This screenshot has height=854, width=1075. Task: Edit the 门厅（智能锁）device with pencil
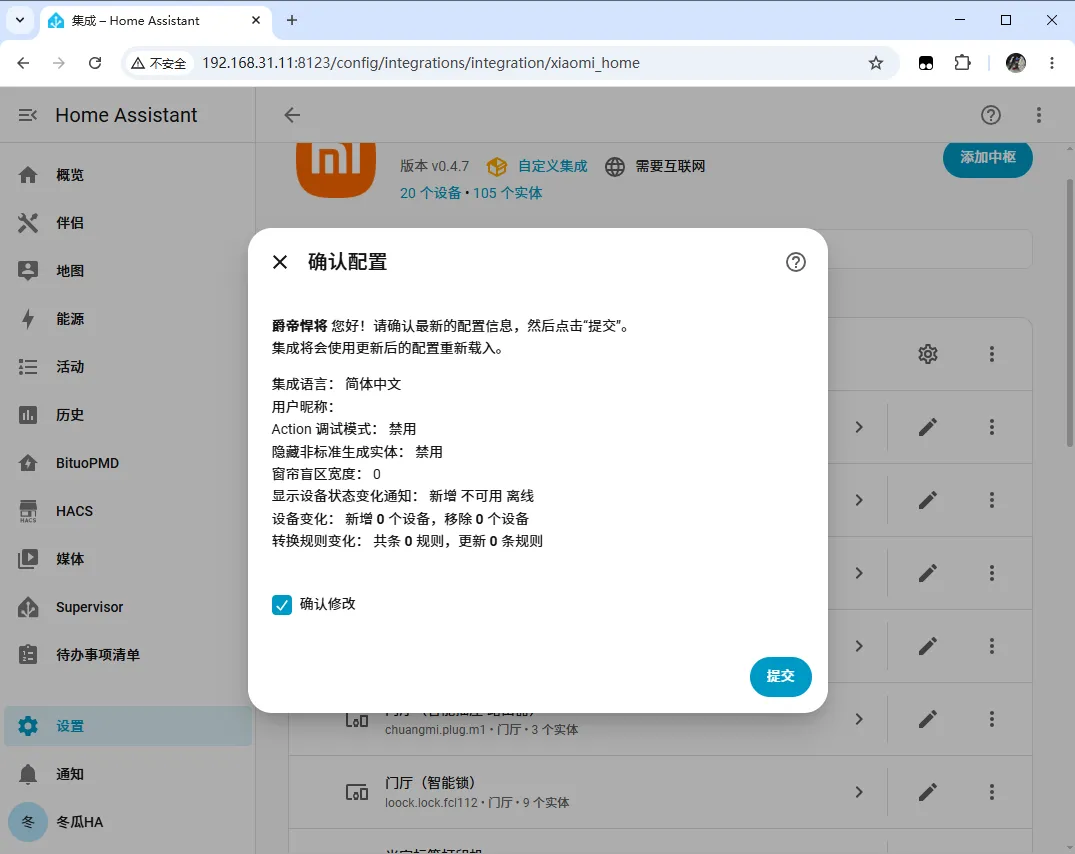click(928, 792)
